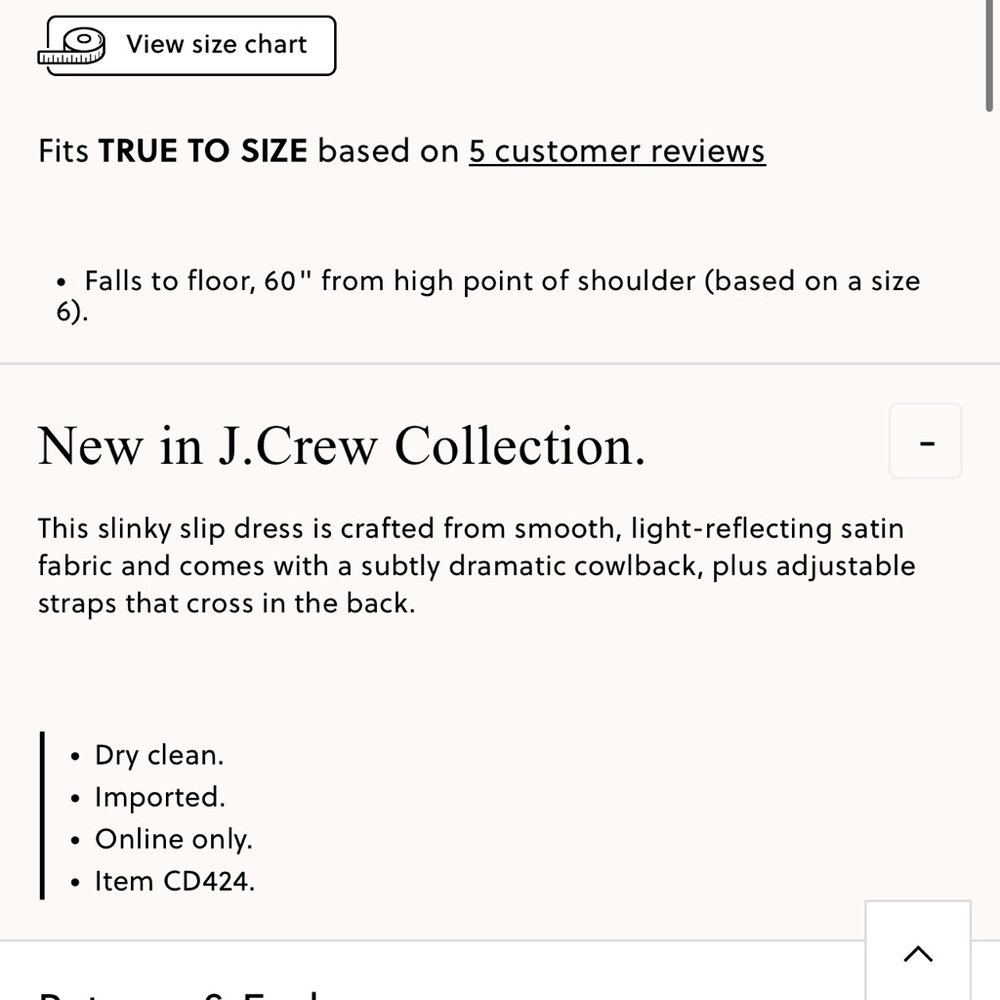Click the bullet dot before Falls to floor
The width and height of the screenshot is (1000, 1000).
(x=61, y=282)
